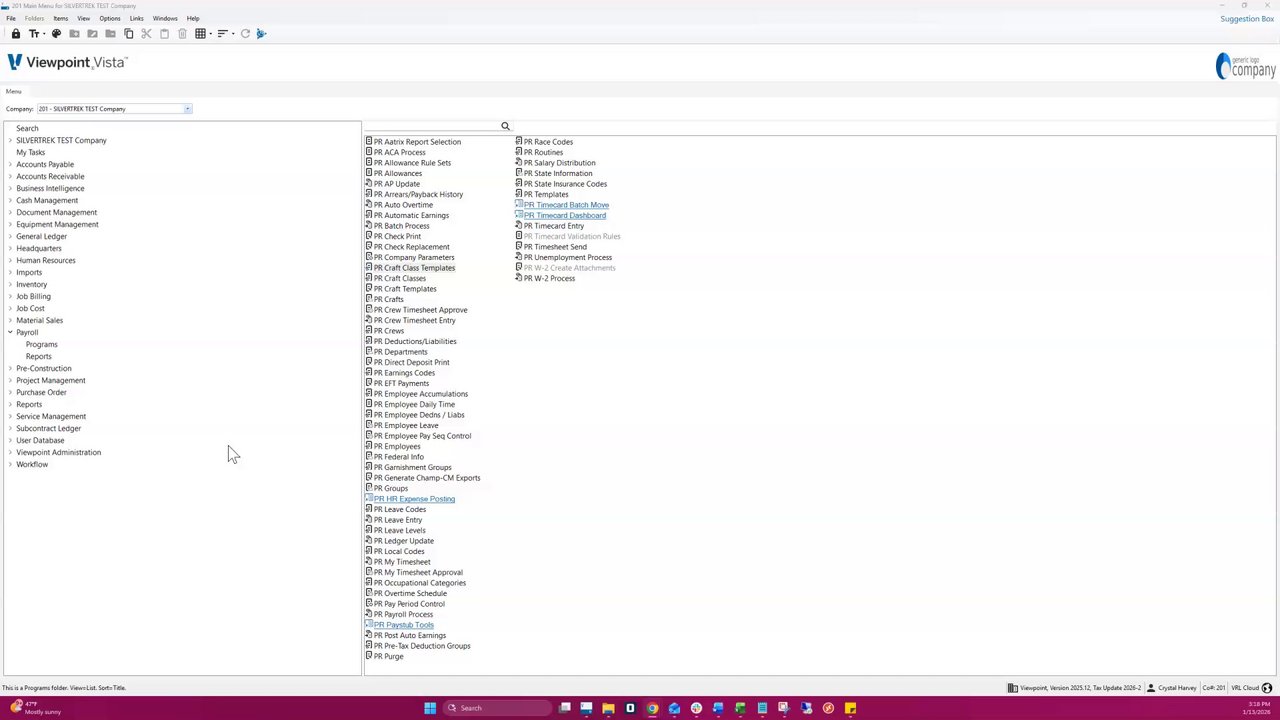Select PR Purge item
Image resolution: width=1280 pixels, height=720 pixels.
coord(388,656)
